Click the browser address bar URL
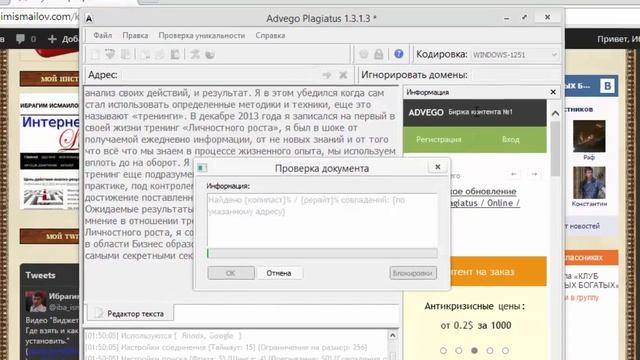Viewport: 640px width, 360px height. click(x=40, y=17)
